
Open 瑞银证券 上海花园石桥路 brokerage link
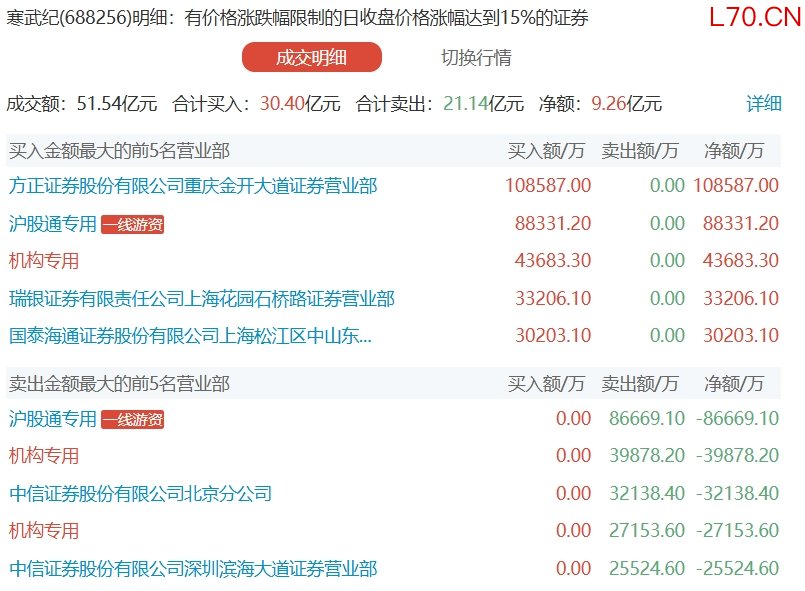click(x=201, y=298)
